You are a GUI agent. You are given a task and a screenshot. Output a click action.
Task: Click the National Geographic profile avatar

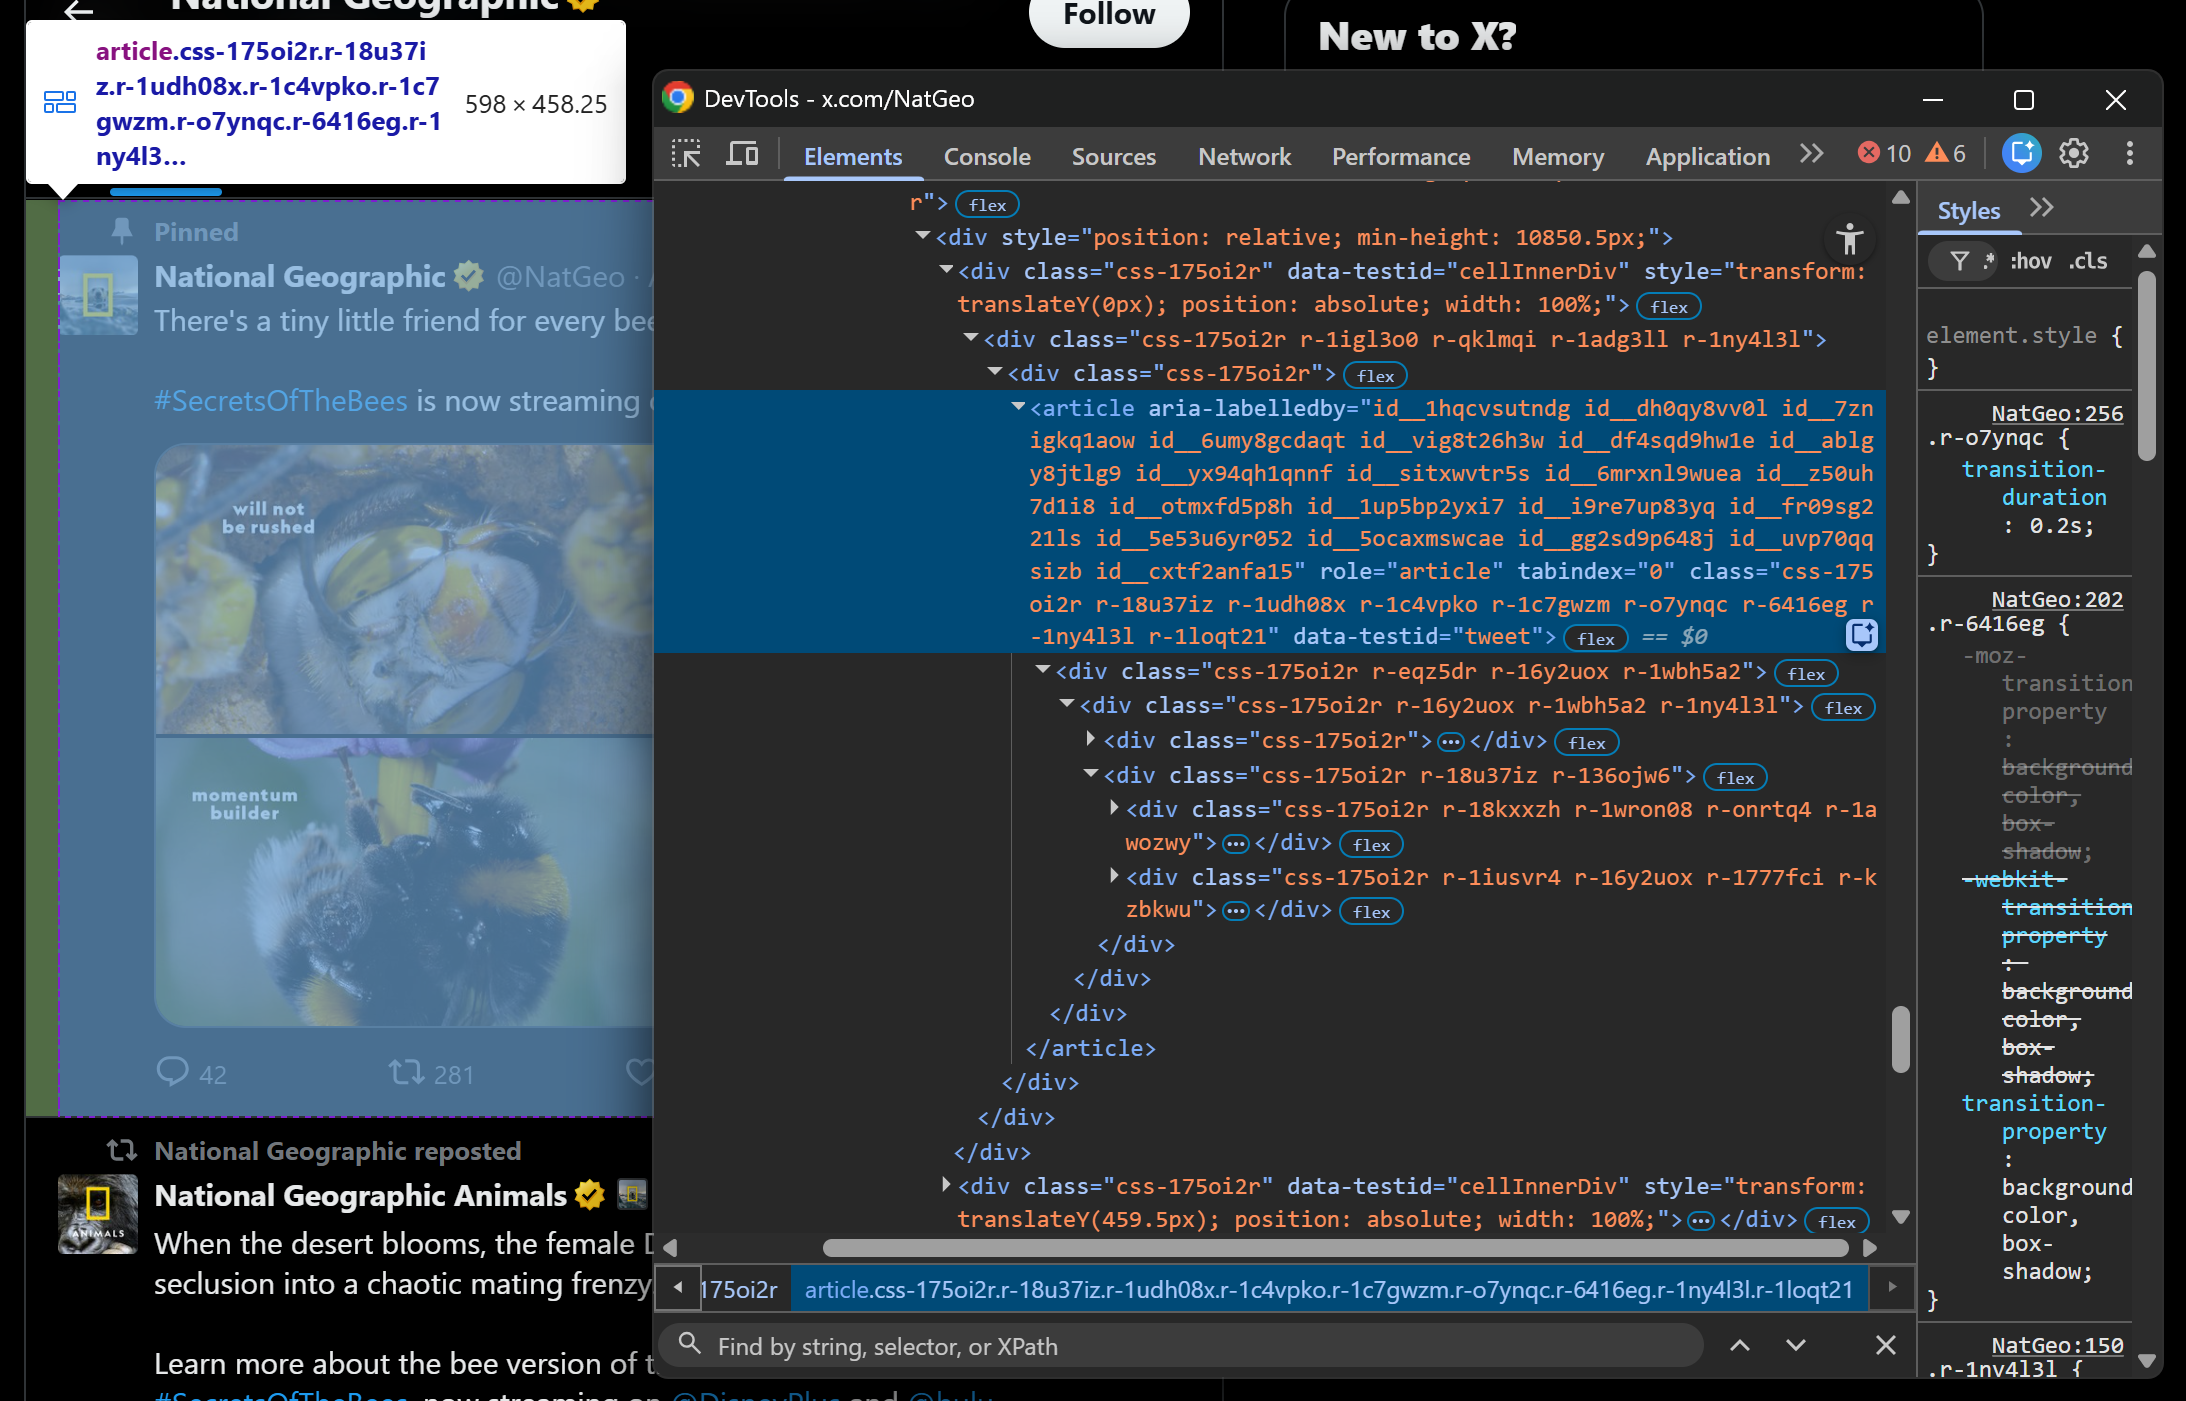[98, 295]
